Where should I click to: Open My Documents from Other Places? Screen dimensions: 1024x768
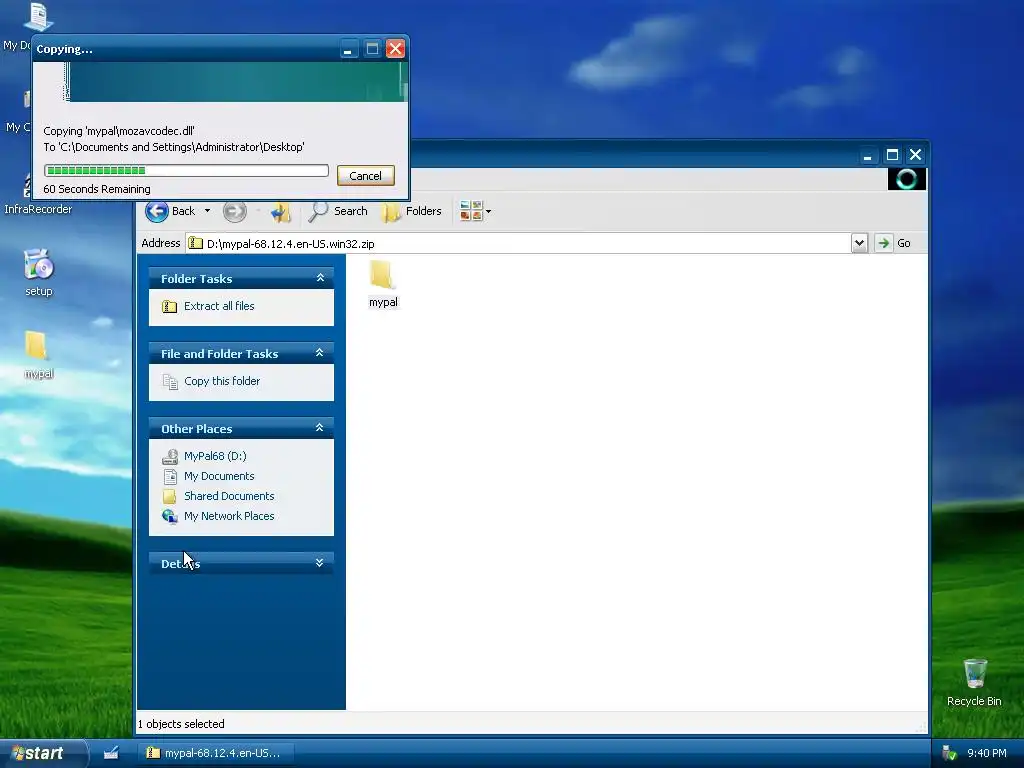pos(219,476)
